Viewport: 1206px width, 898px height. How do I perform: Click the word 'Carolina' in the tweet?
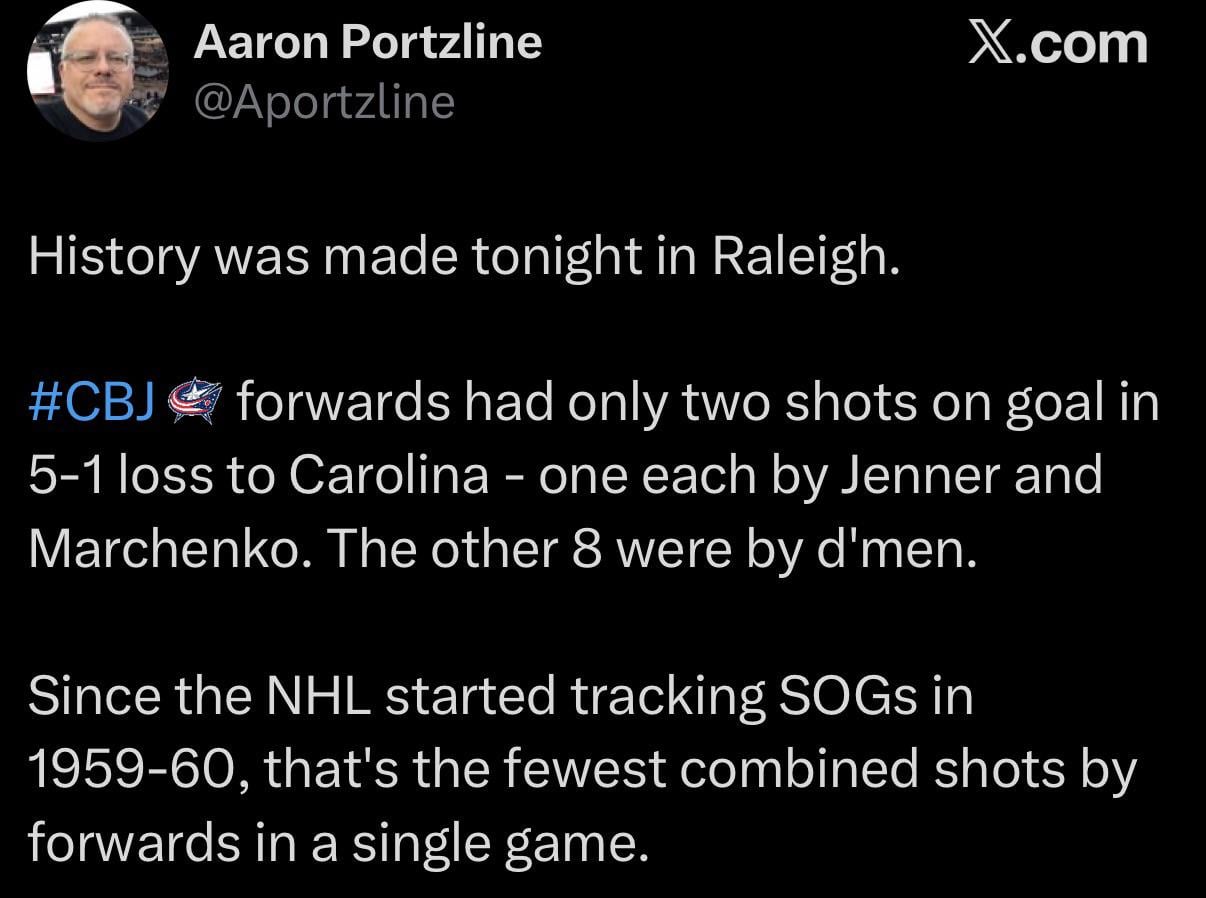point(389,476)
